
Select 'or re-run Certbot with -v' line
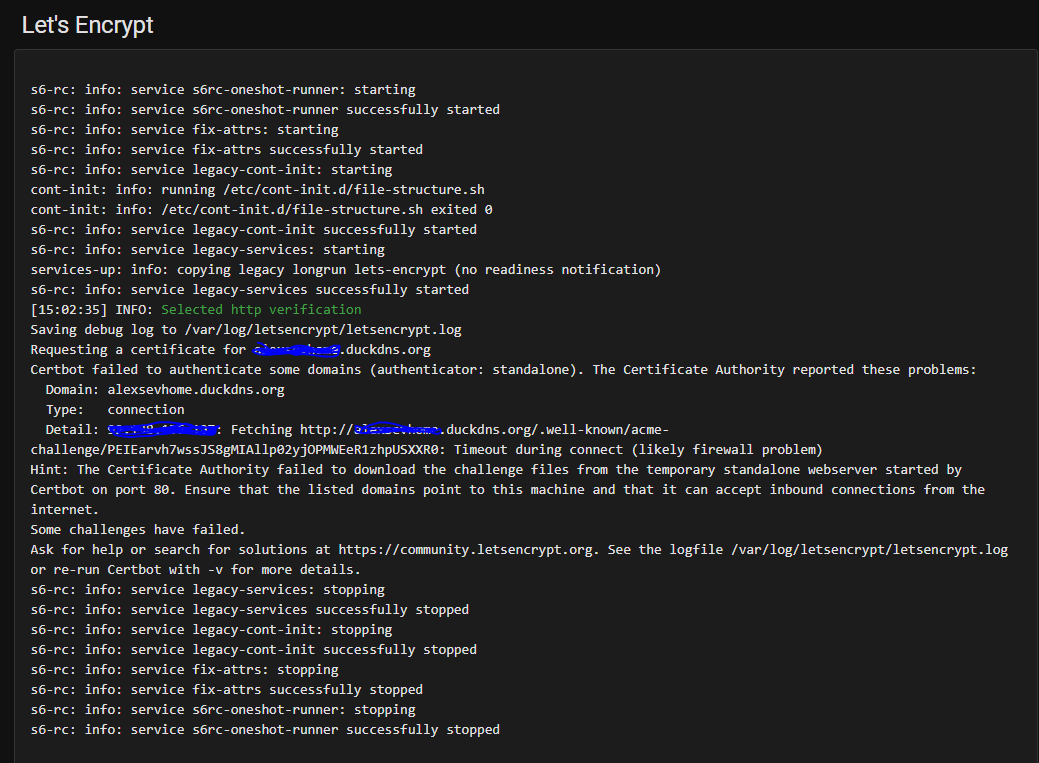point(195,569)
